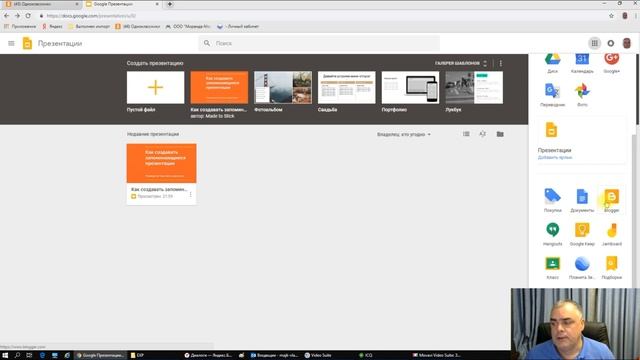The width and height of the screenshot is (640, 360).
Task: Choose the Свадьба template
Action: tap(347, 87)
